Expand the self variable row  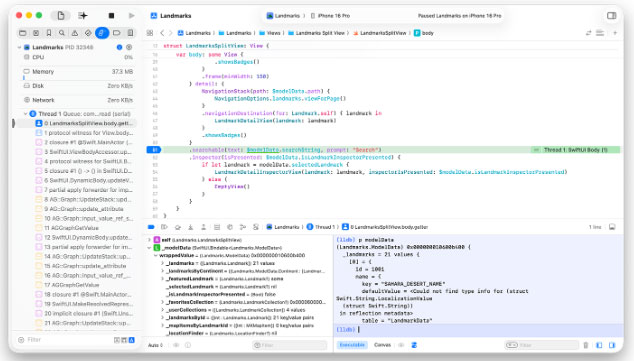[149, 240]
